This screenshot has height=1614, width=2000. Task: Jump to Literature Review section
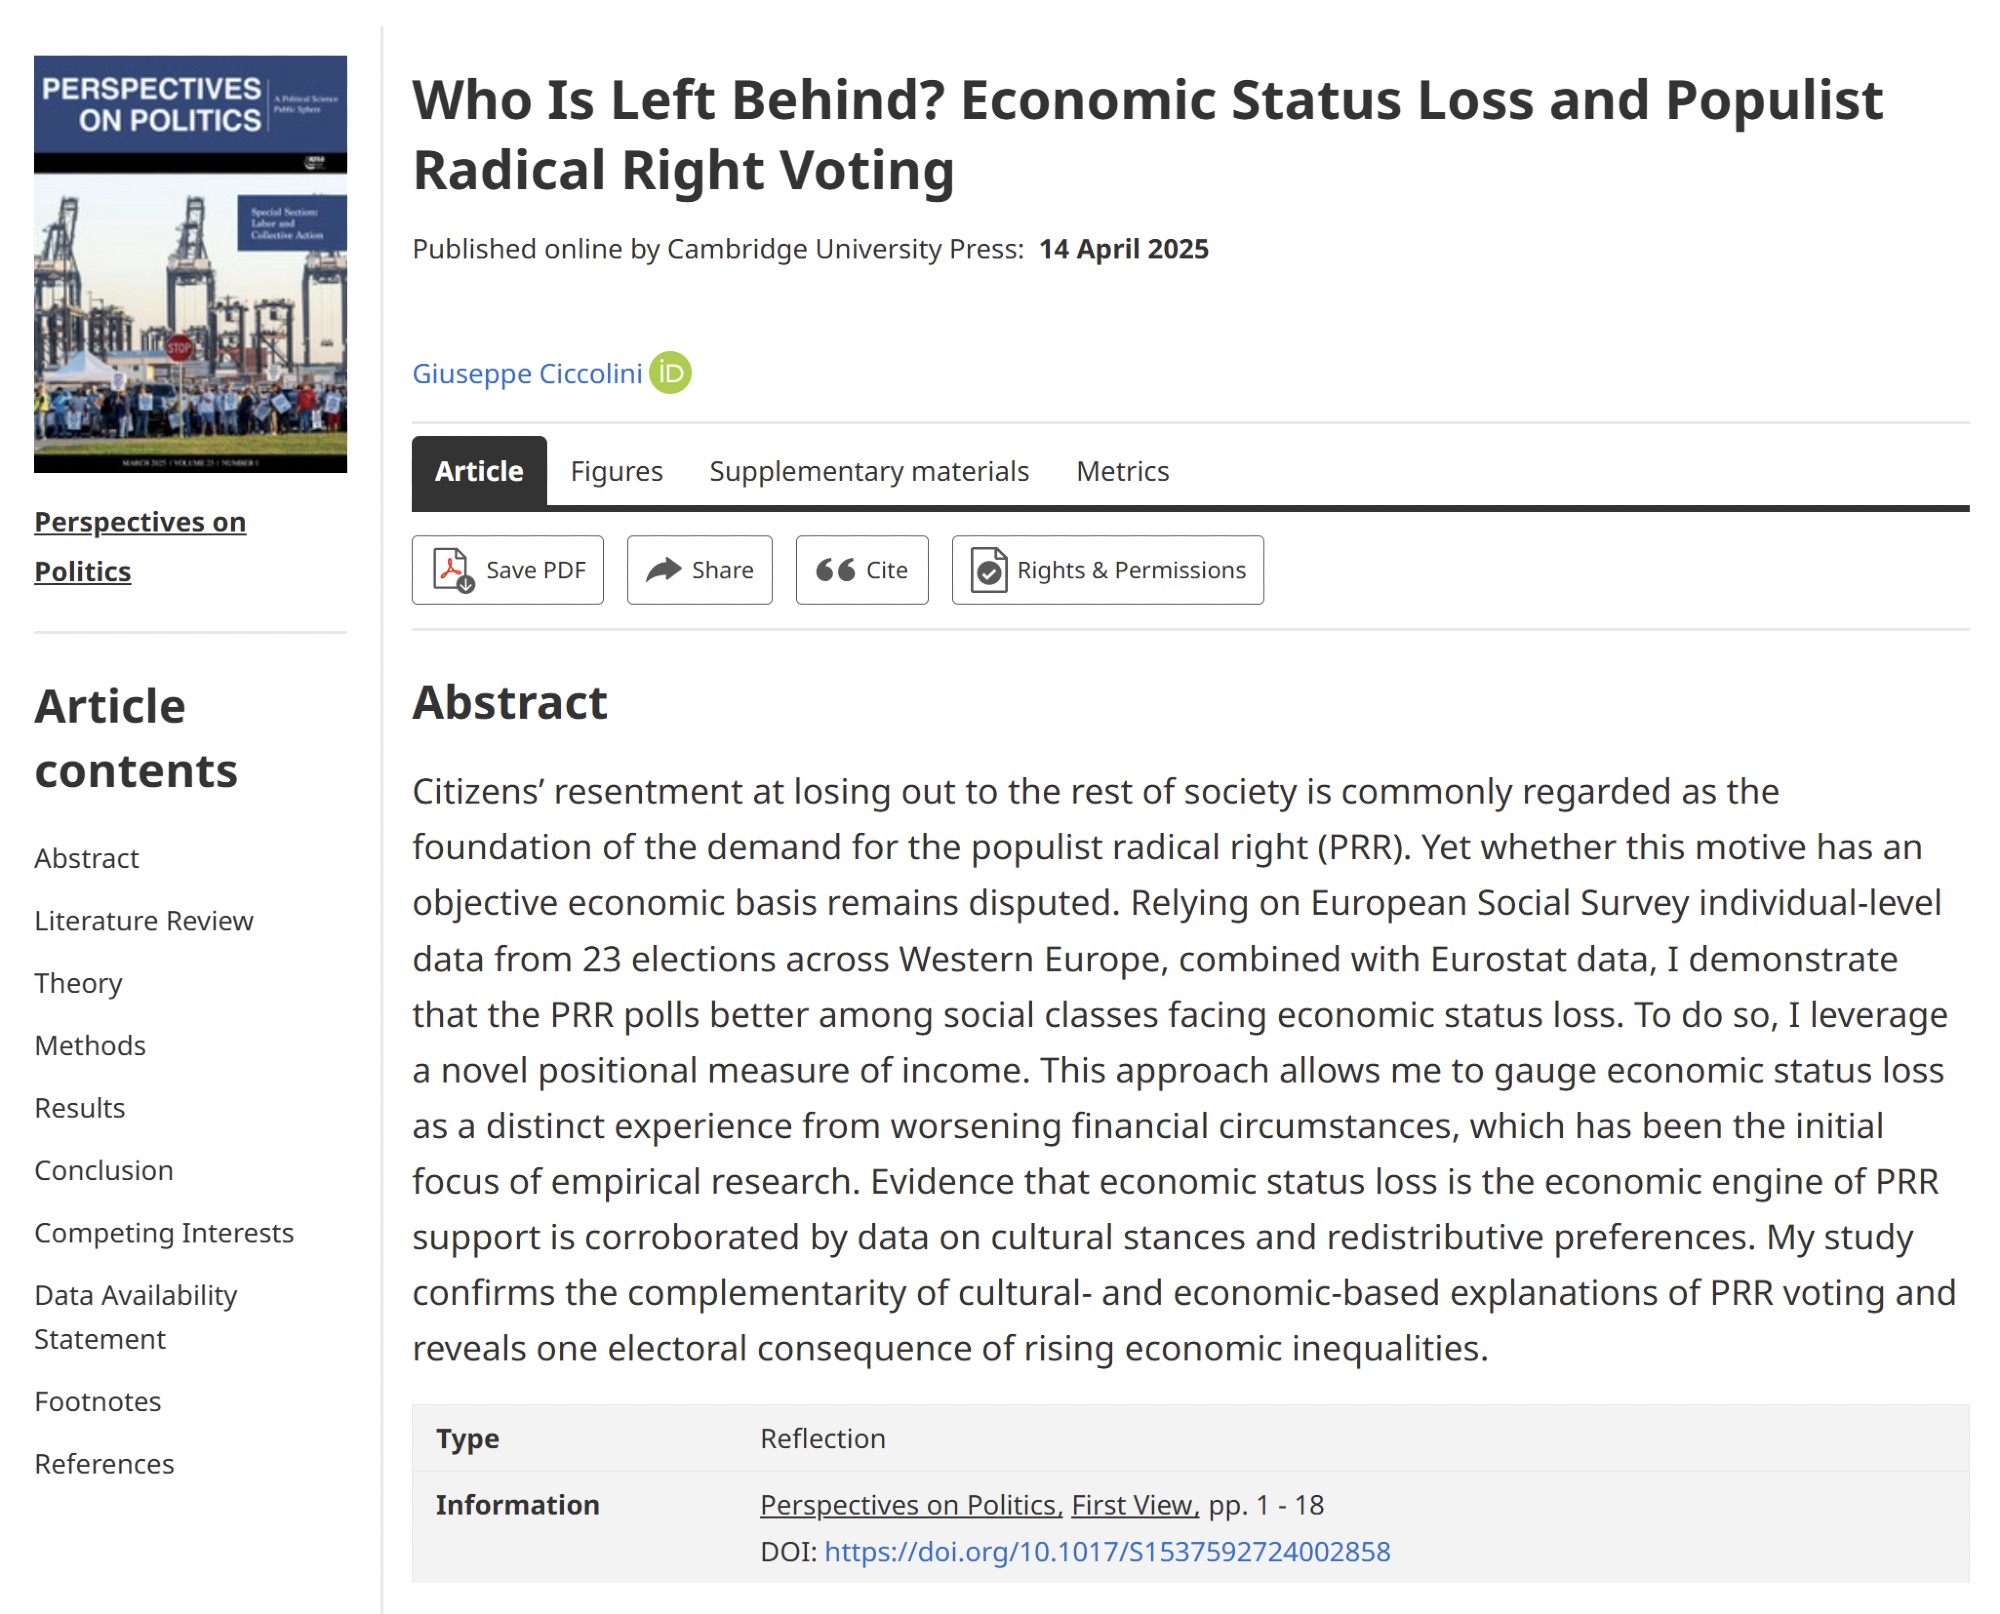pyautogui.click(x=144, y=920)
